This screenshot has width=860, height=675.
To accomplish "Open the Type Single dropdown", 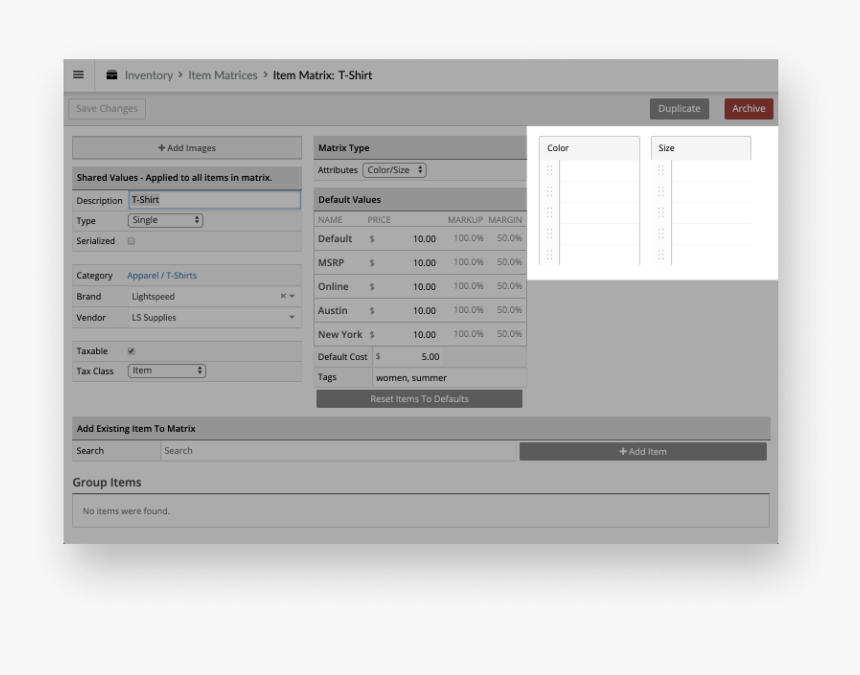I will (166, 220).
